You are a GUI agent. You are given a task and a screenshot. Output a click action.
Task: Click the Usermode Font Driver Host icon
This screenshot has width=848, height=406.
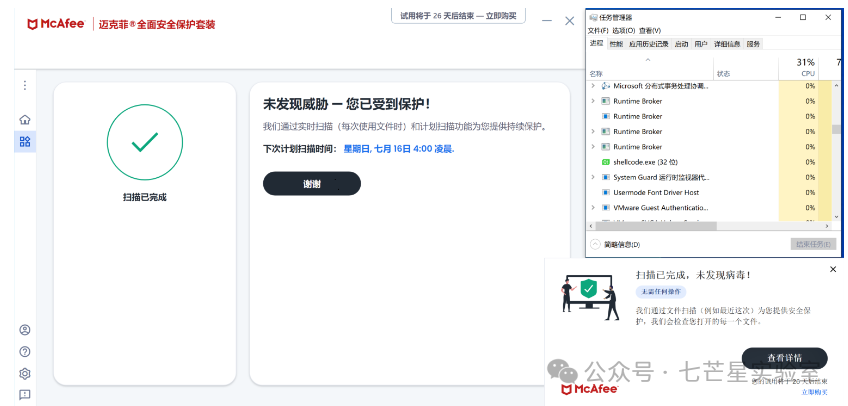(x=606, y=192)
